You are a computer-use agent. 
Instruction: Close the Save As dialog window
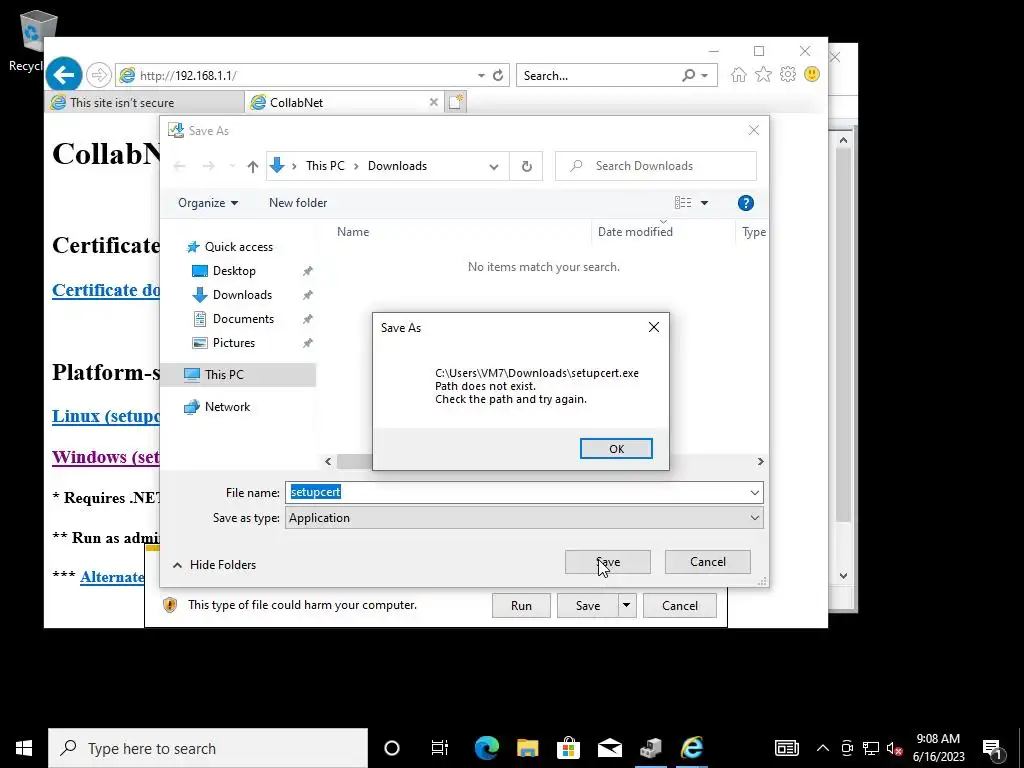[x=754, y=130]
